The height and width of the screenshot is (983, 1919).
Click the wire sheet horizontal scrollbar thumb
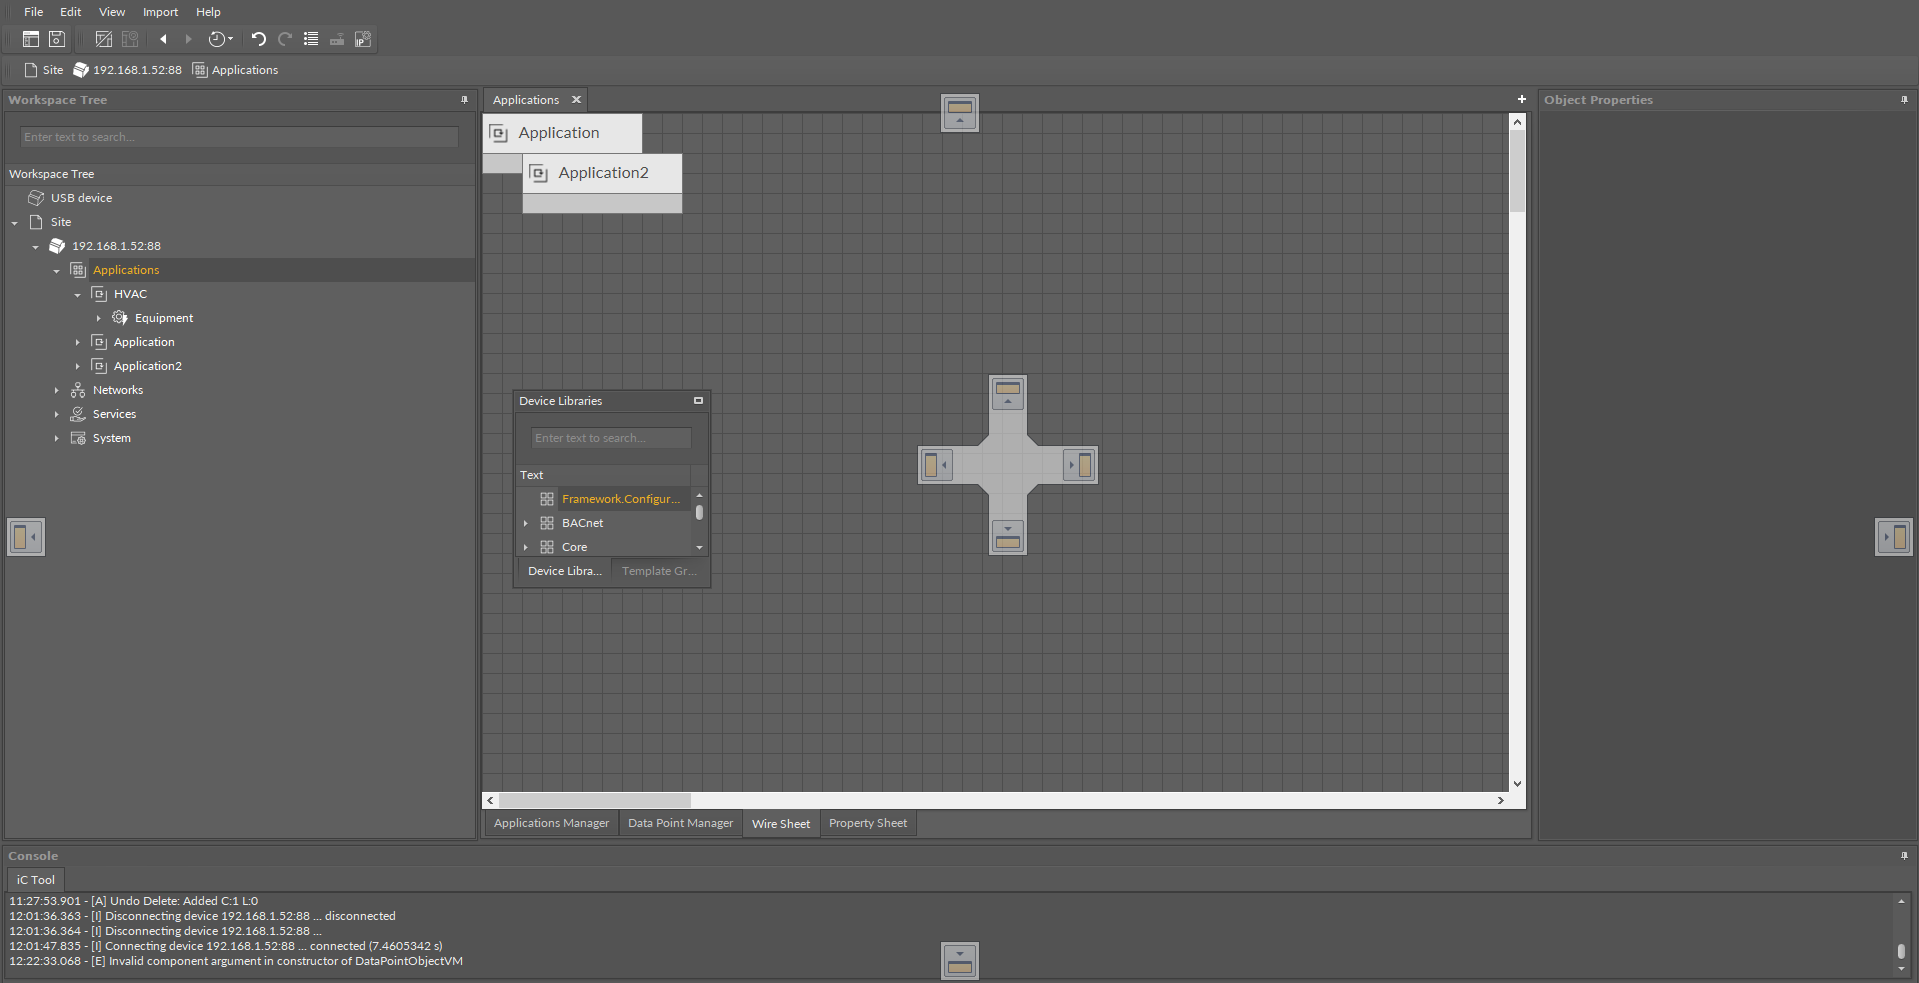[x=594, y=800]
